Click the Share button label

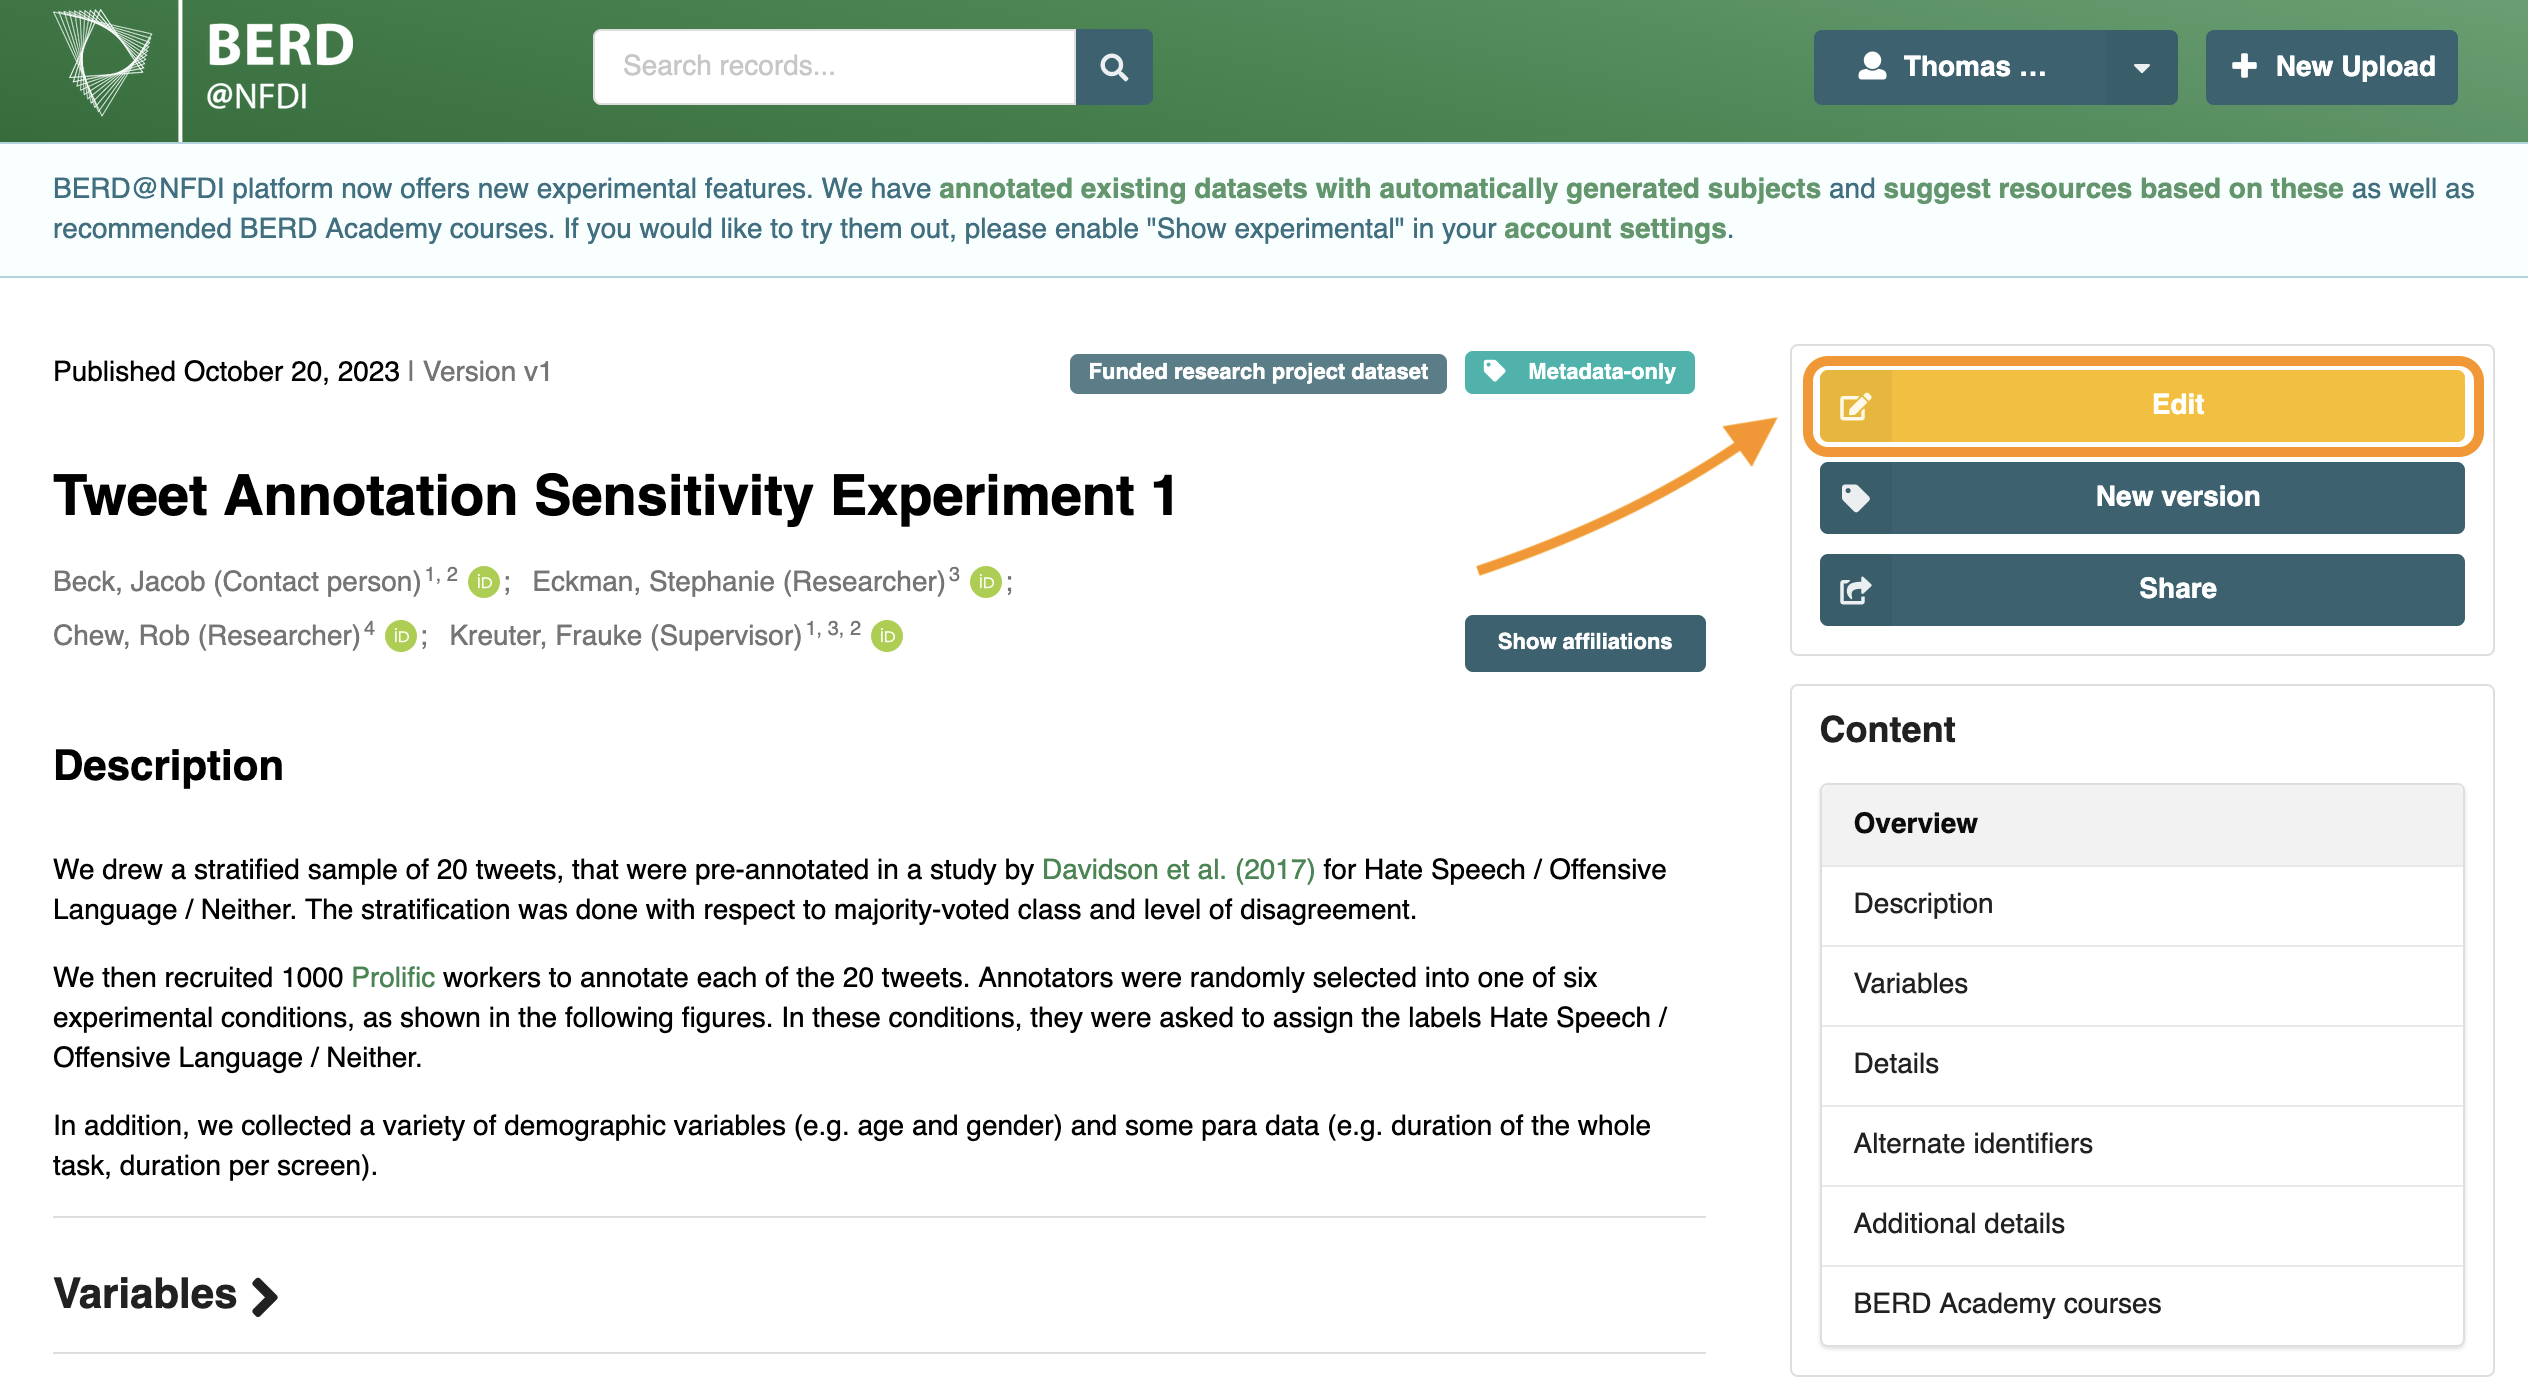pyautogui.click(x=2177, y=589)
